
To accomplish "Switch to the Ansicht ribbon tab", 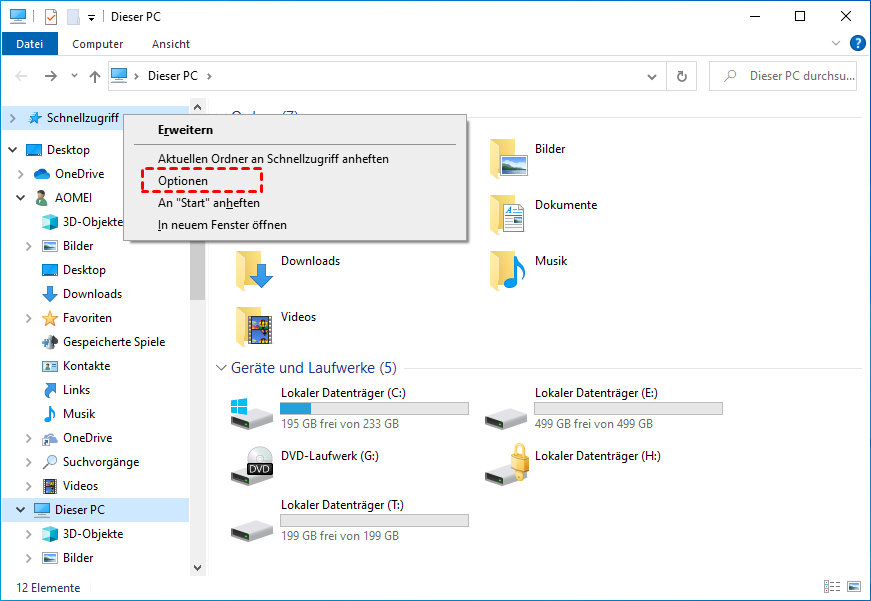I will point(171,44).
